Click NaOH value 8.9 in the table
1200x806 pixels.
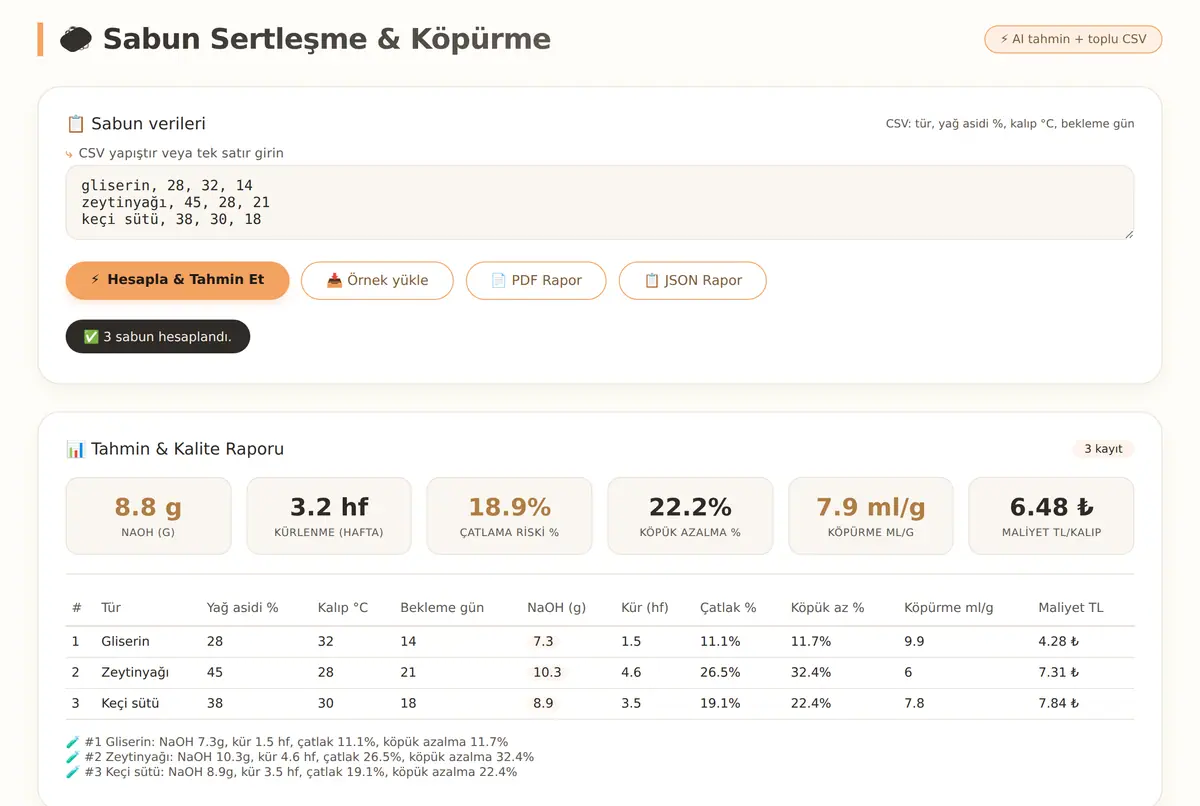543,703
